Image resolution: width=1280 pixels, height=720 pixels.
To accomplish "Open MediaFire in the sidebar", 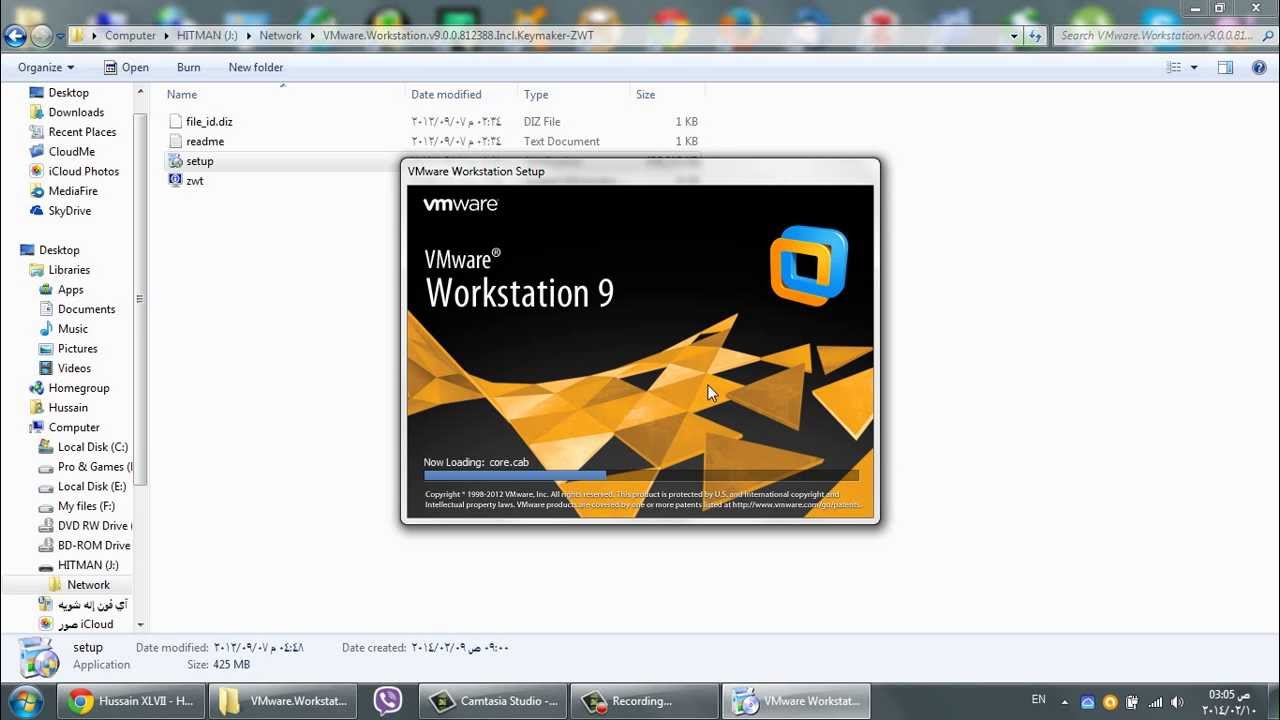I will (x=73, y=191).
